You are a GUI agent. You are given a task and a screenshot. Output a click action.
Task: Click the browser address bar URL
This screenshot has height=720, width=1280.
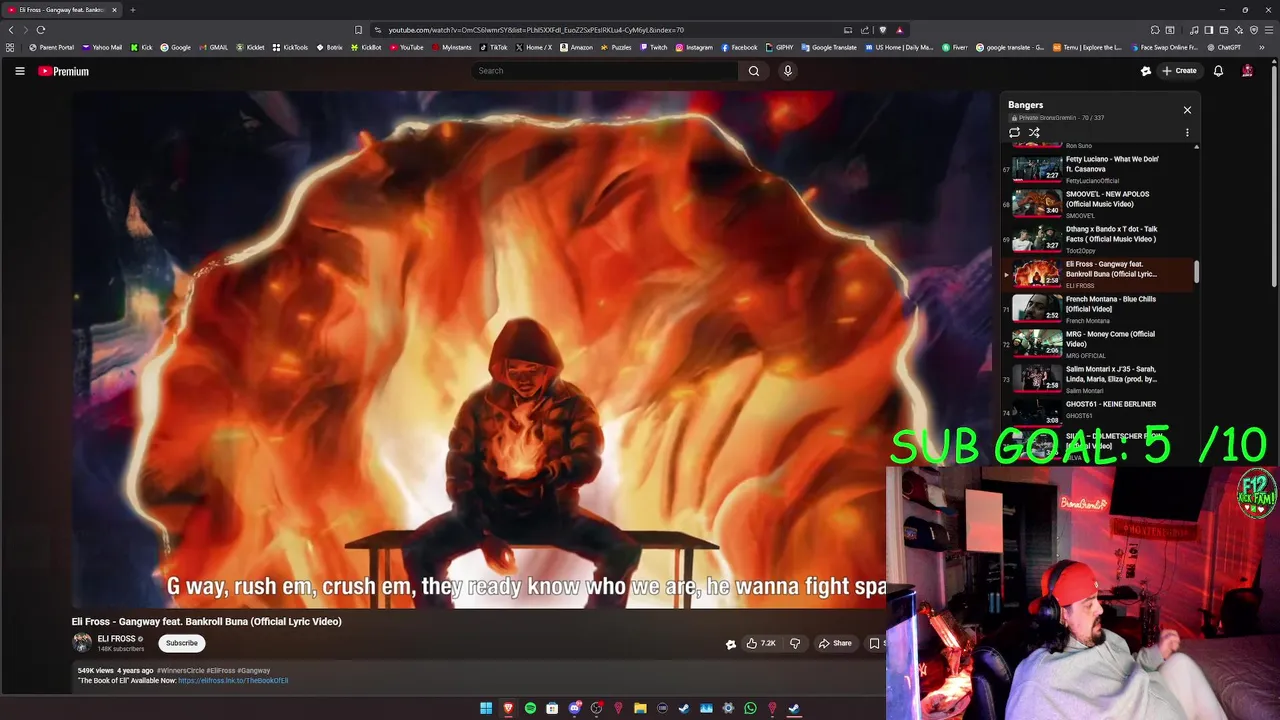[536, 30]
